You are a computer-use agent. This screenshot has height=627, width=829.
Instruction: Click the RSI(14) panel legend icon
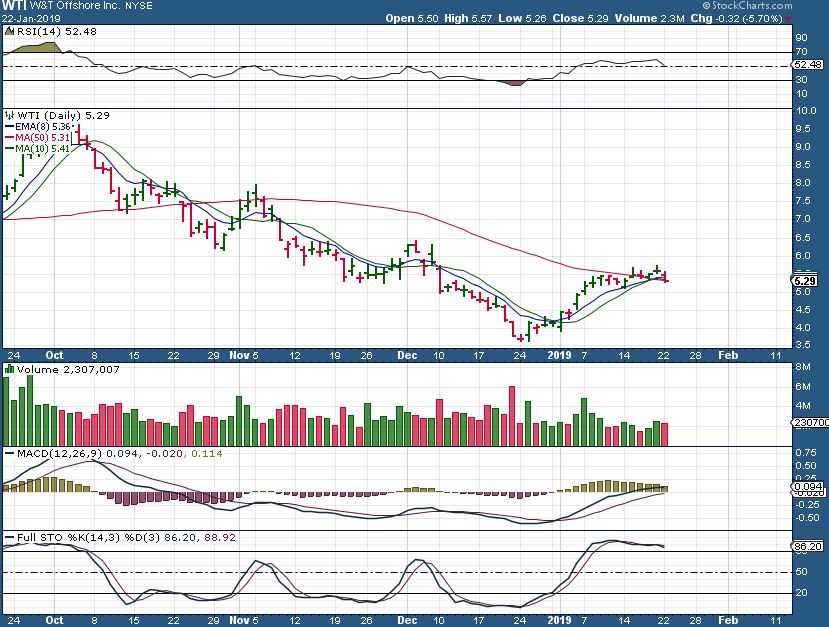[9, 30]
